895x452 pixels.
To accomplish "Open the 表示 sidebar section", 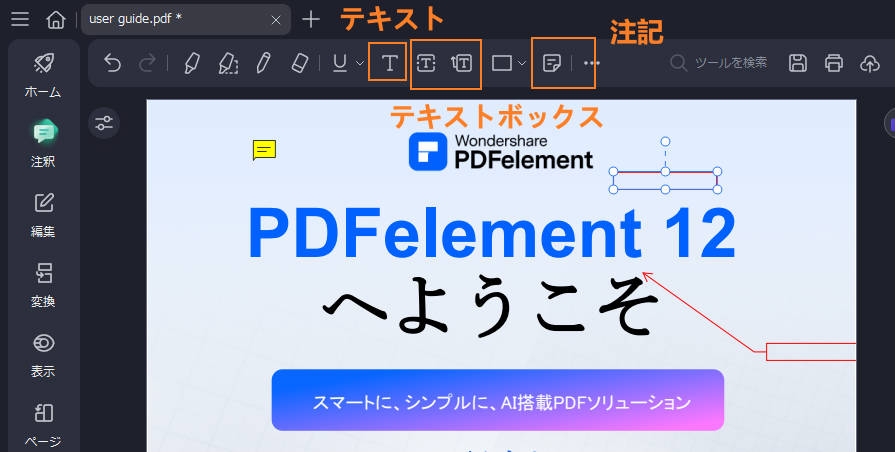I will 43,355.
